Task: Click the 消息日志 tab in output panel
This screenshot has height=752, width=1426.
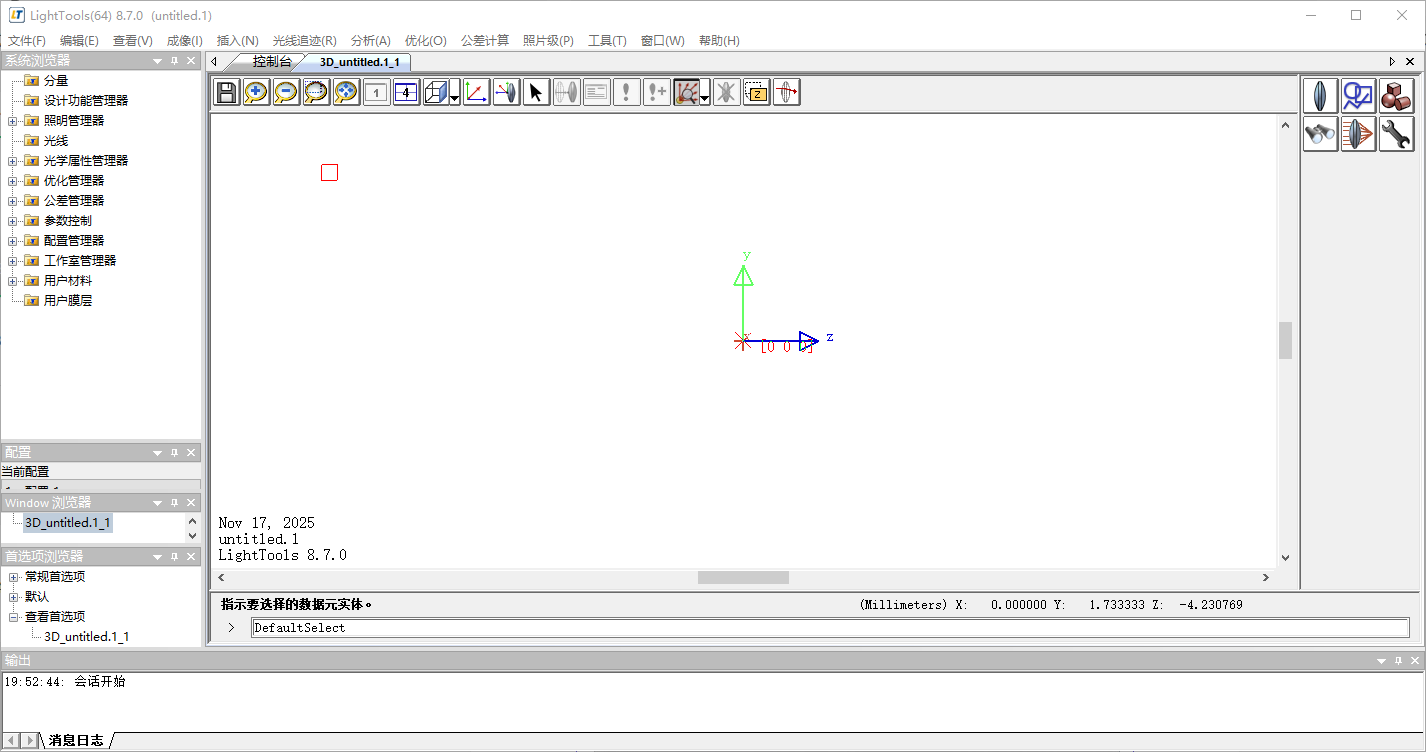Action: (76, 741)
